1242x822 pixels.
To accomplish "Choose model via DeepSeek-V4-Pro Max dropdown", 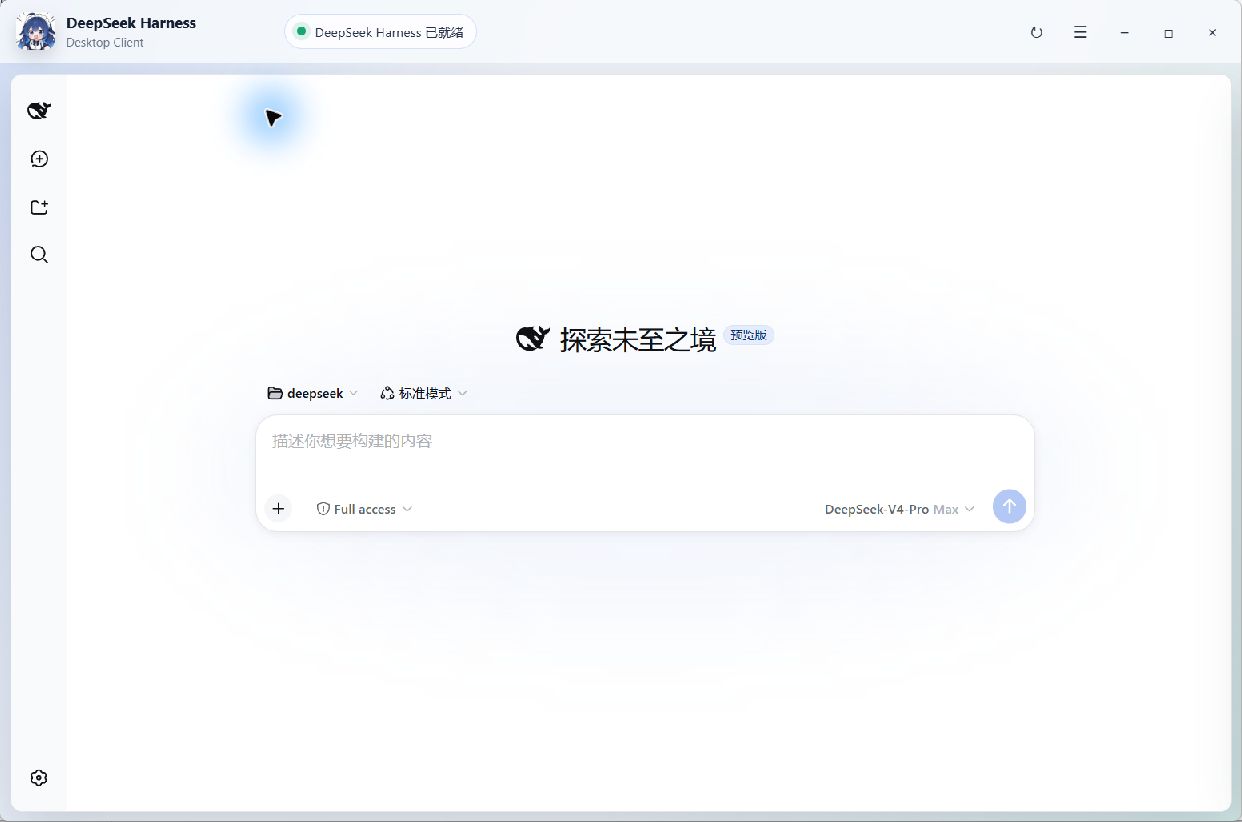I will [x=899, y=509].
